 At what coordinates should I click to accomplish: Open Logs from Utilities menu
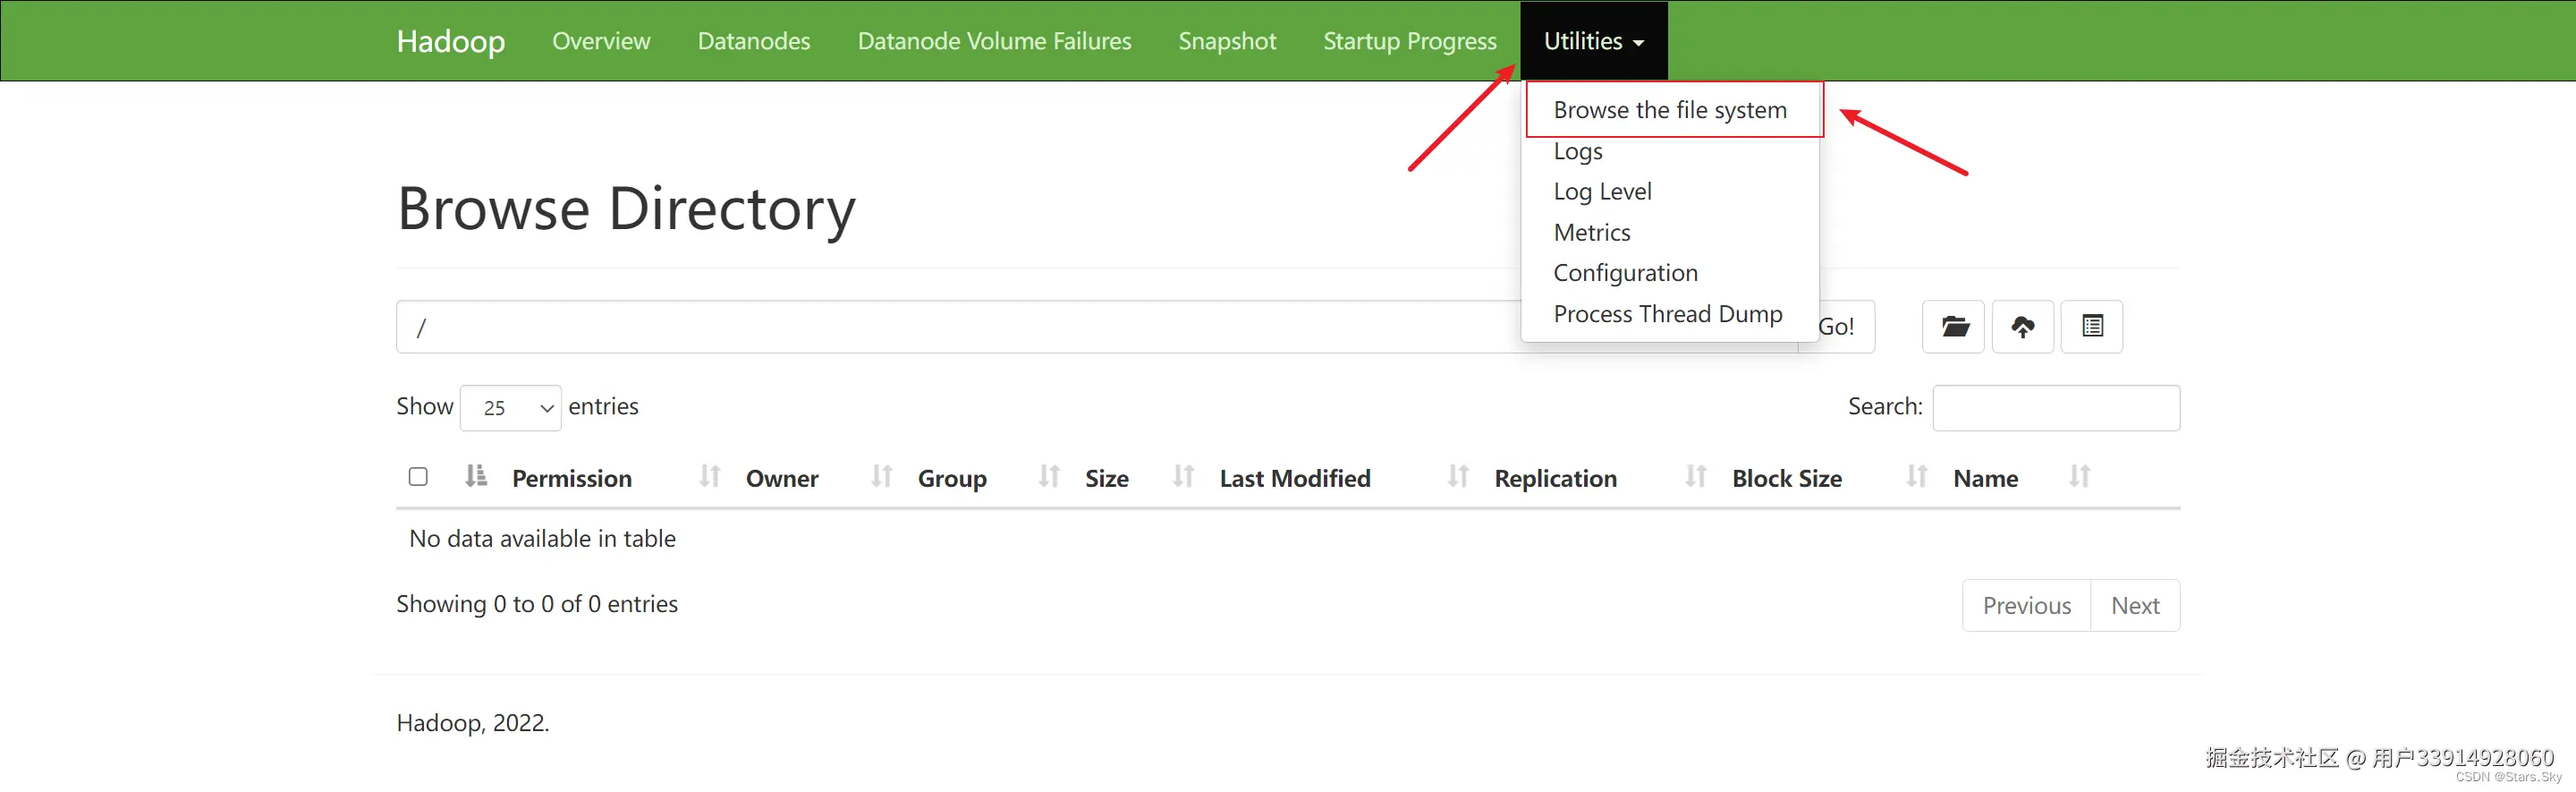coord(1578,151)
